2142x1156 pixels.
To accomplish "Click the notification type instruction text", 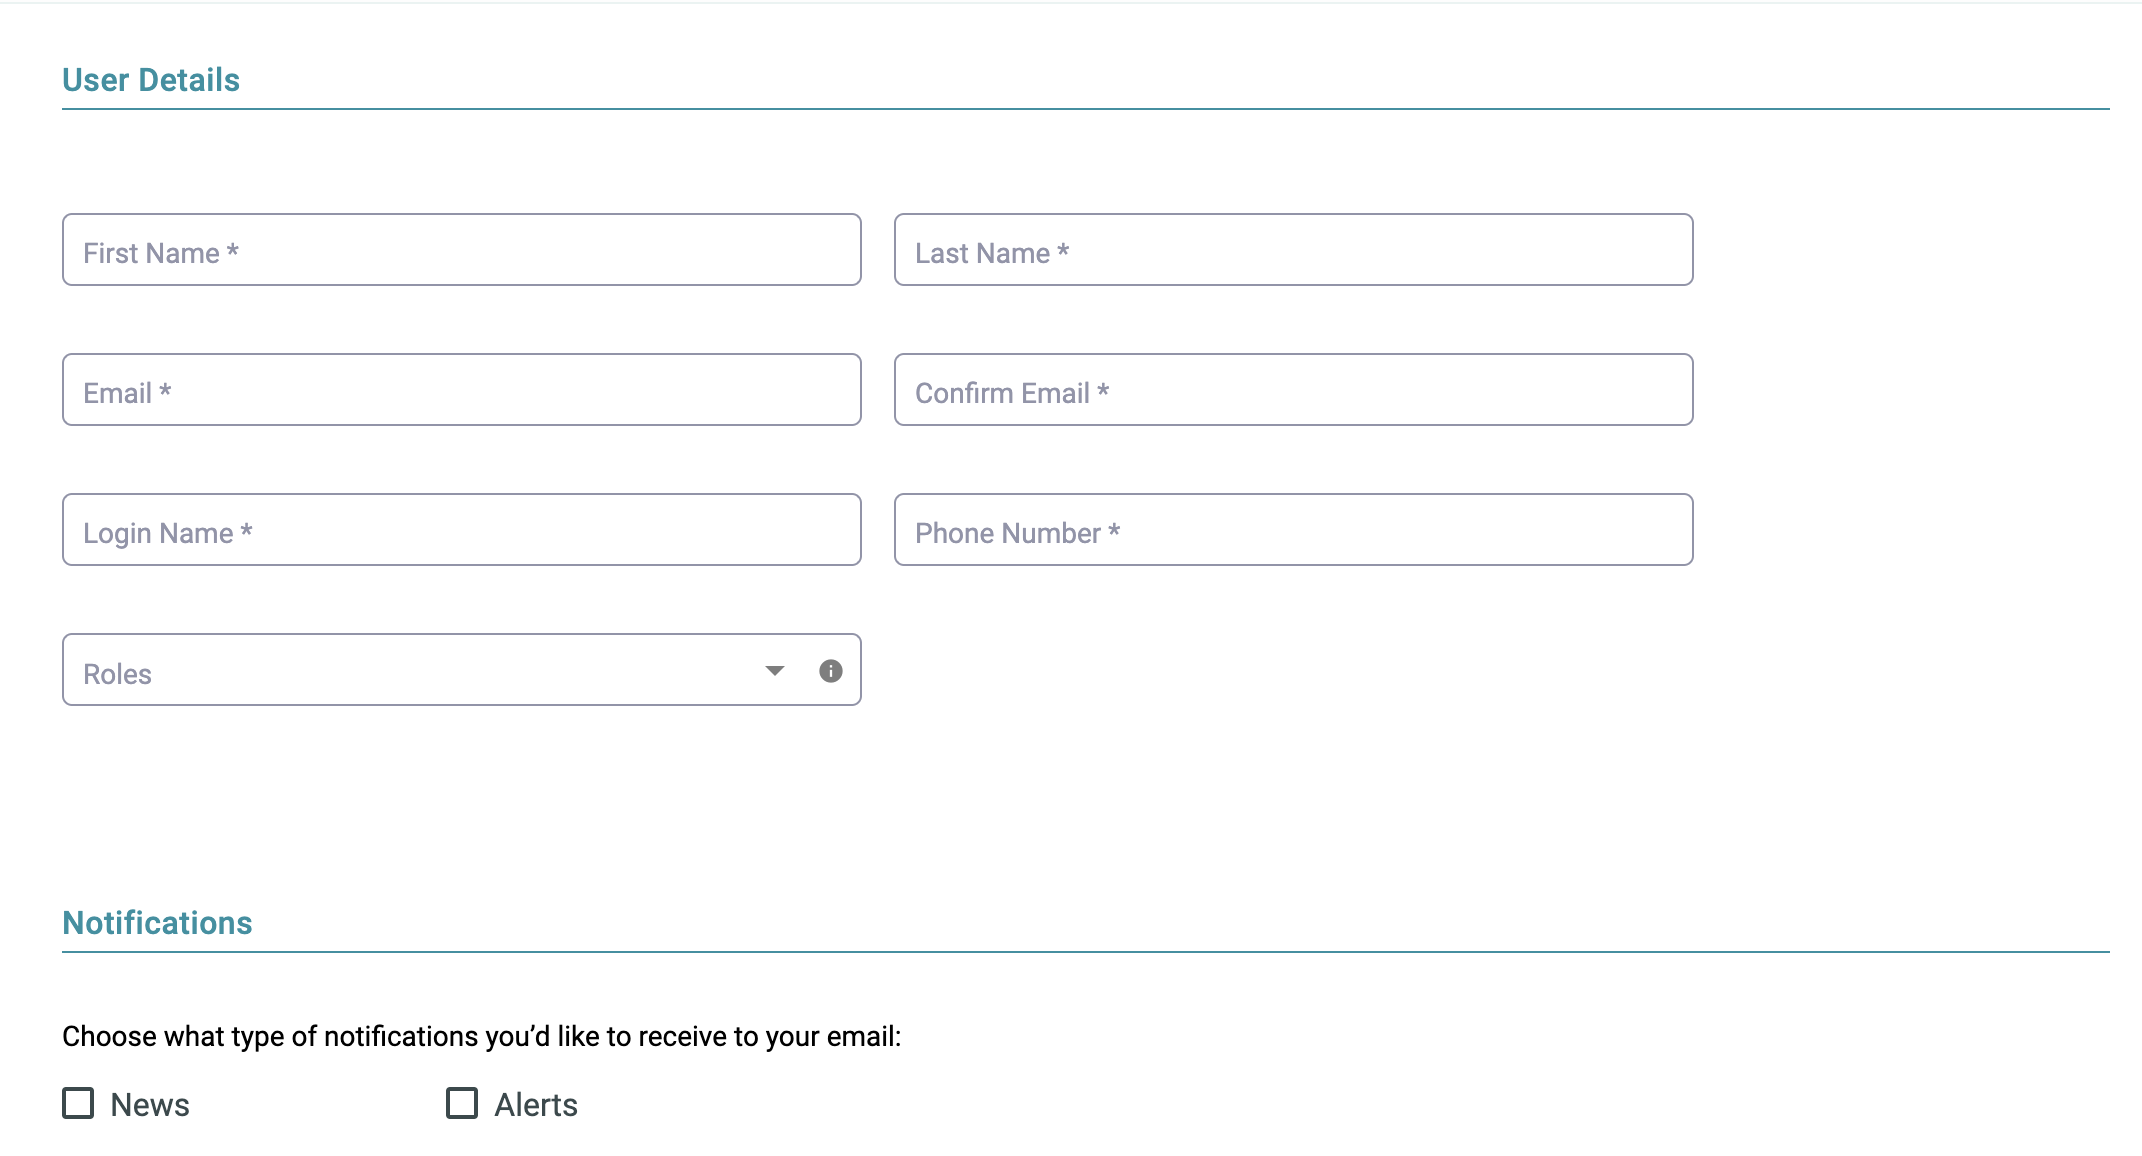I will (482, 1037).
